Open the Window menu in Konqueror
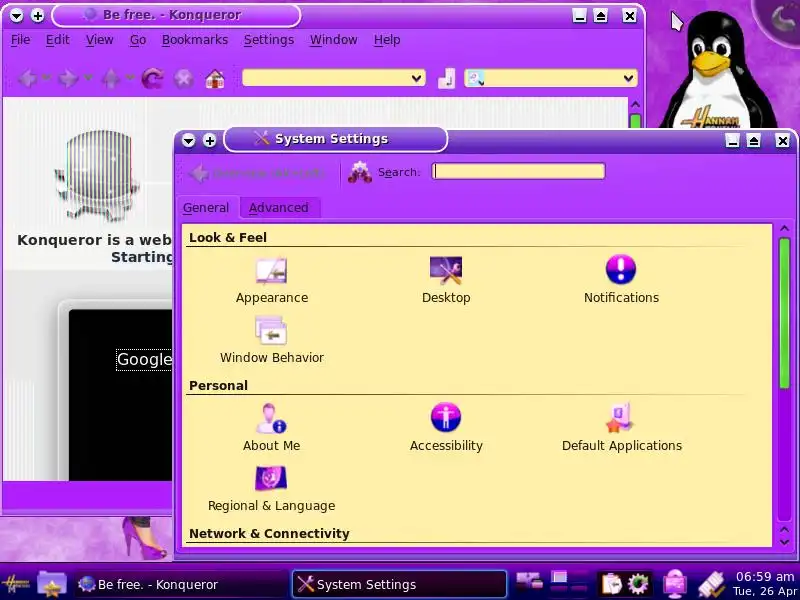This screenshot has height=600, width=800. (334, 40)
